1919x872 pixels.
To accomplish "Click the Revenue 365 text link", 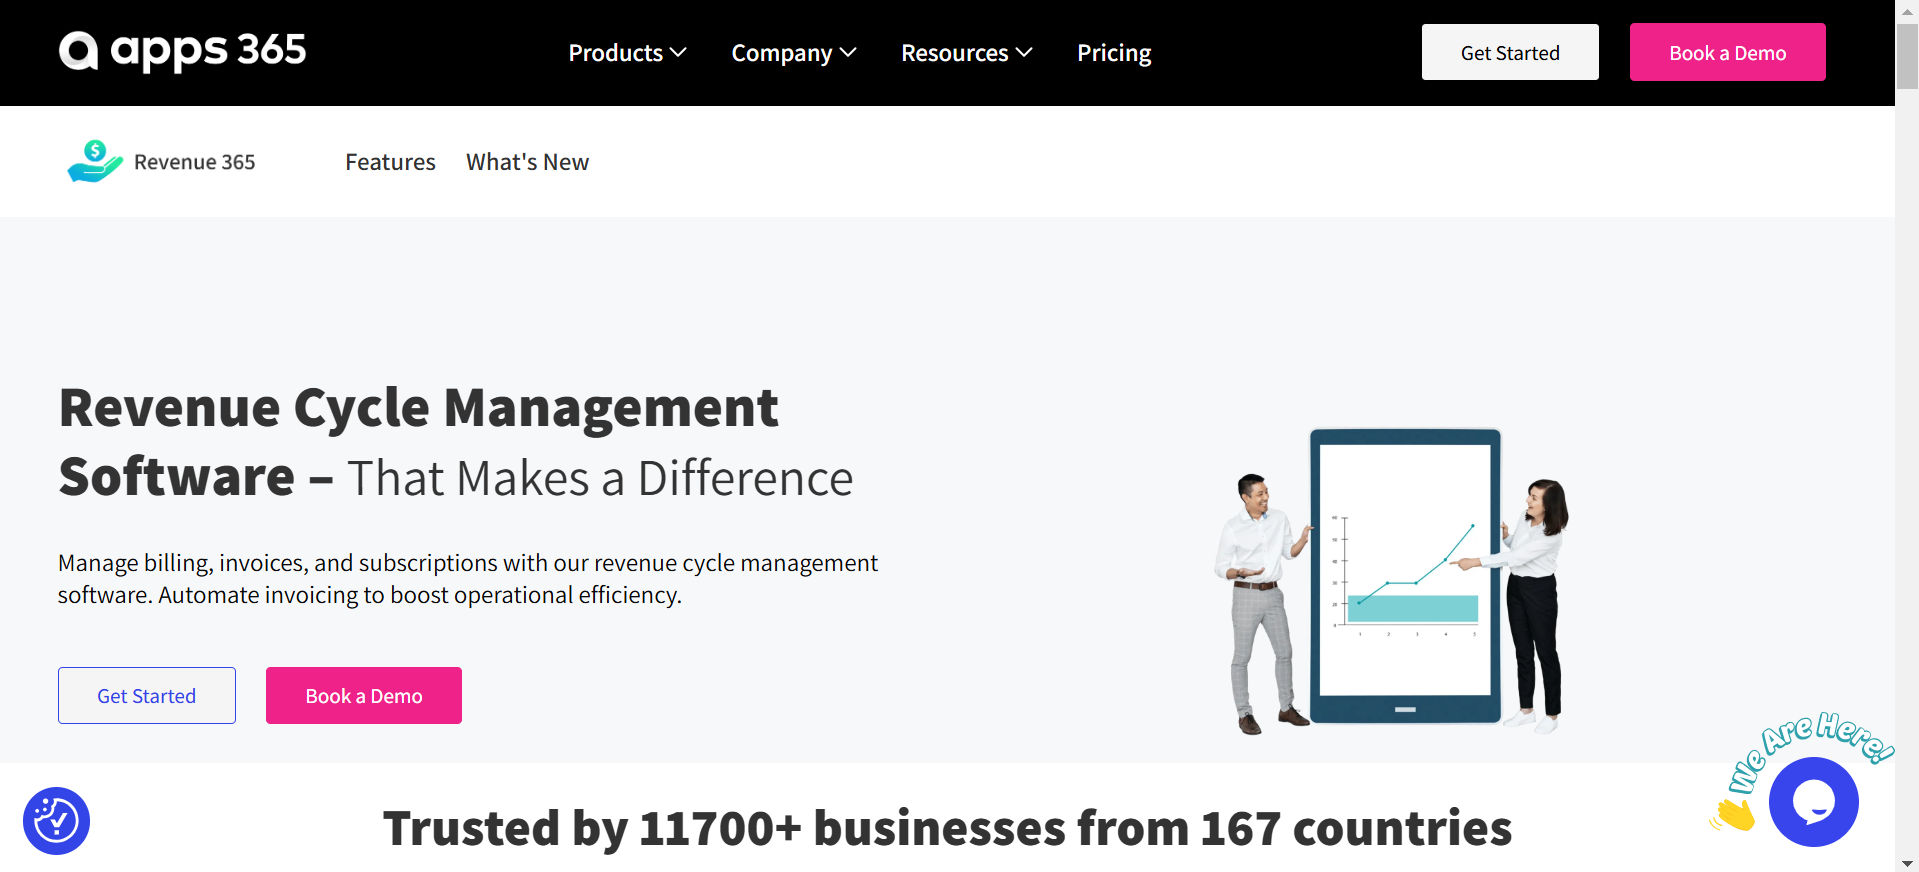I will click(x=194, y=162).
